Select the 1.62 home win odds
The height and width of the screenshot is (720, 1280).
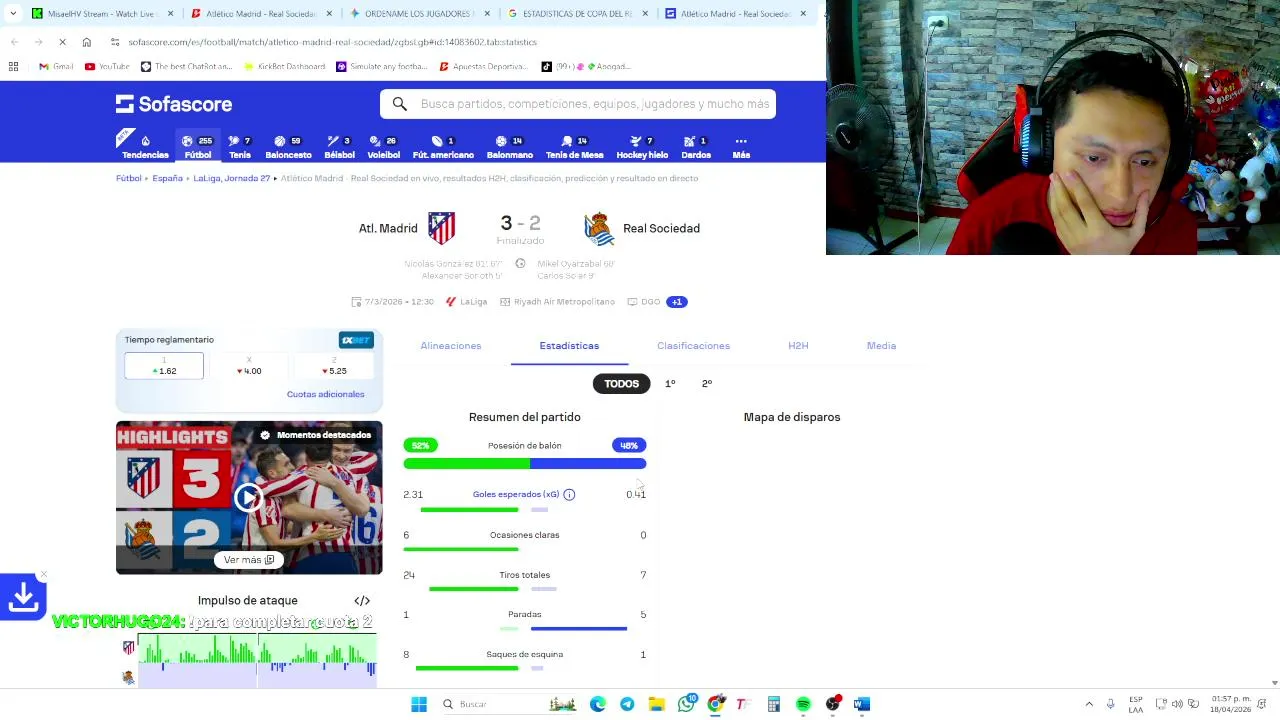164,366
